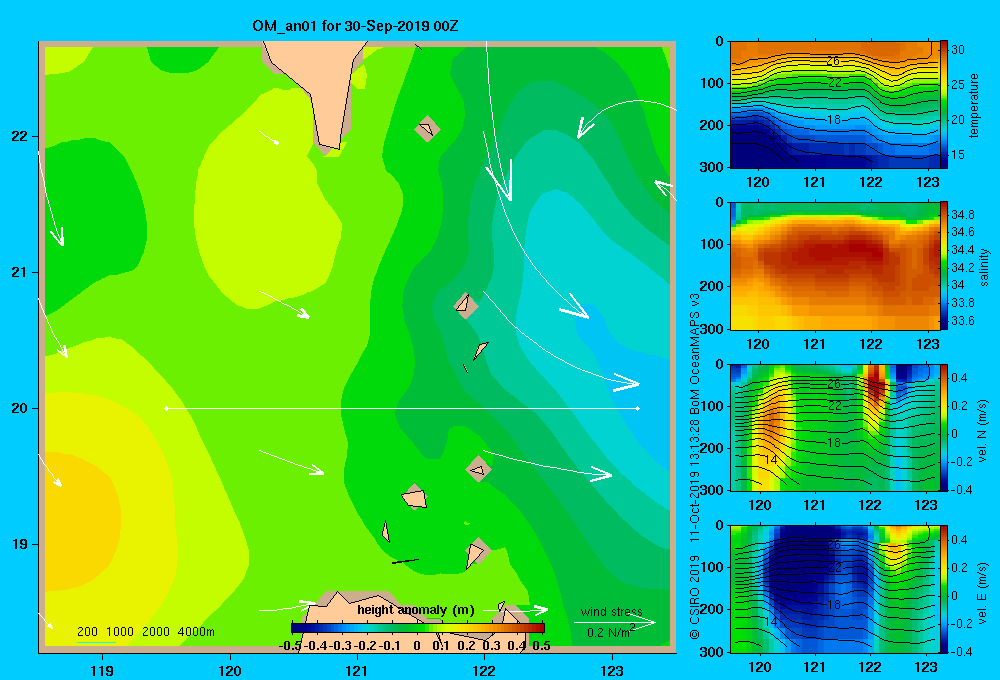Click longitude label '119' on main map
1000x680 pixels.
coord(102,670)
